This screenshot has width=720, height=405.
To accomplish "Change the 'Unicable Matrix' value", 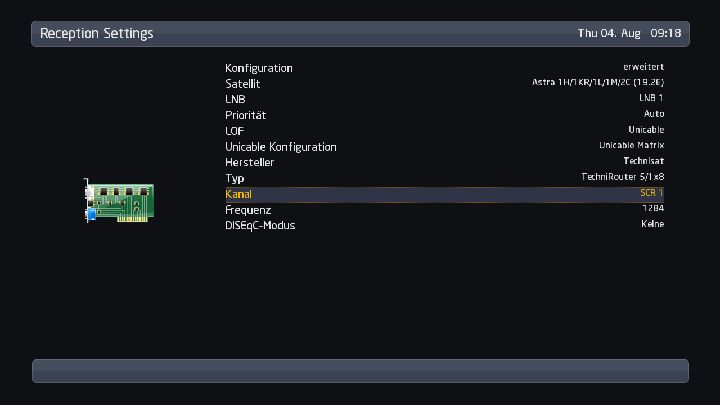I will pyautogui.click(x=631, y=146).
